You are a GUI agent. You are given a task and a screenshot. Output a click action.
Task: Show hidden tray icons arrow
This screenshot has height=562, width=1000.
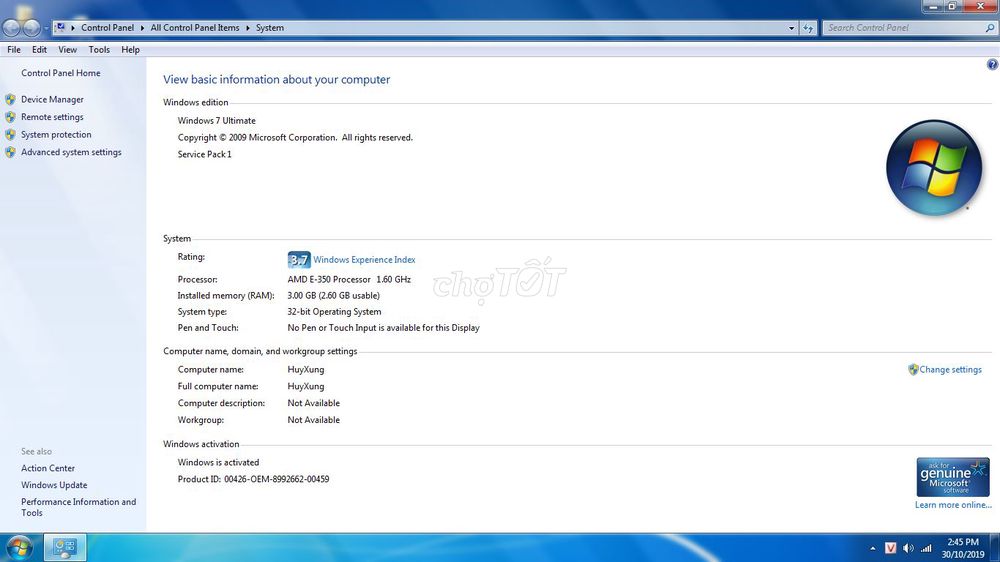coord(872,549)
